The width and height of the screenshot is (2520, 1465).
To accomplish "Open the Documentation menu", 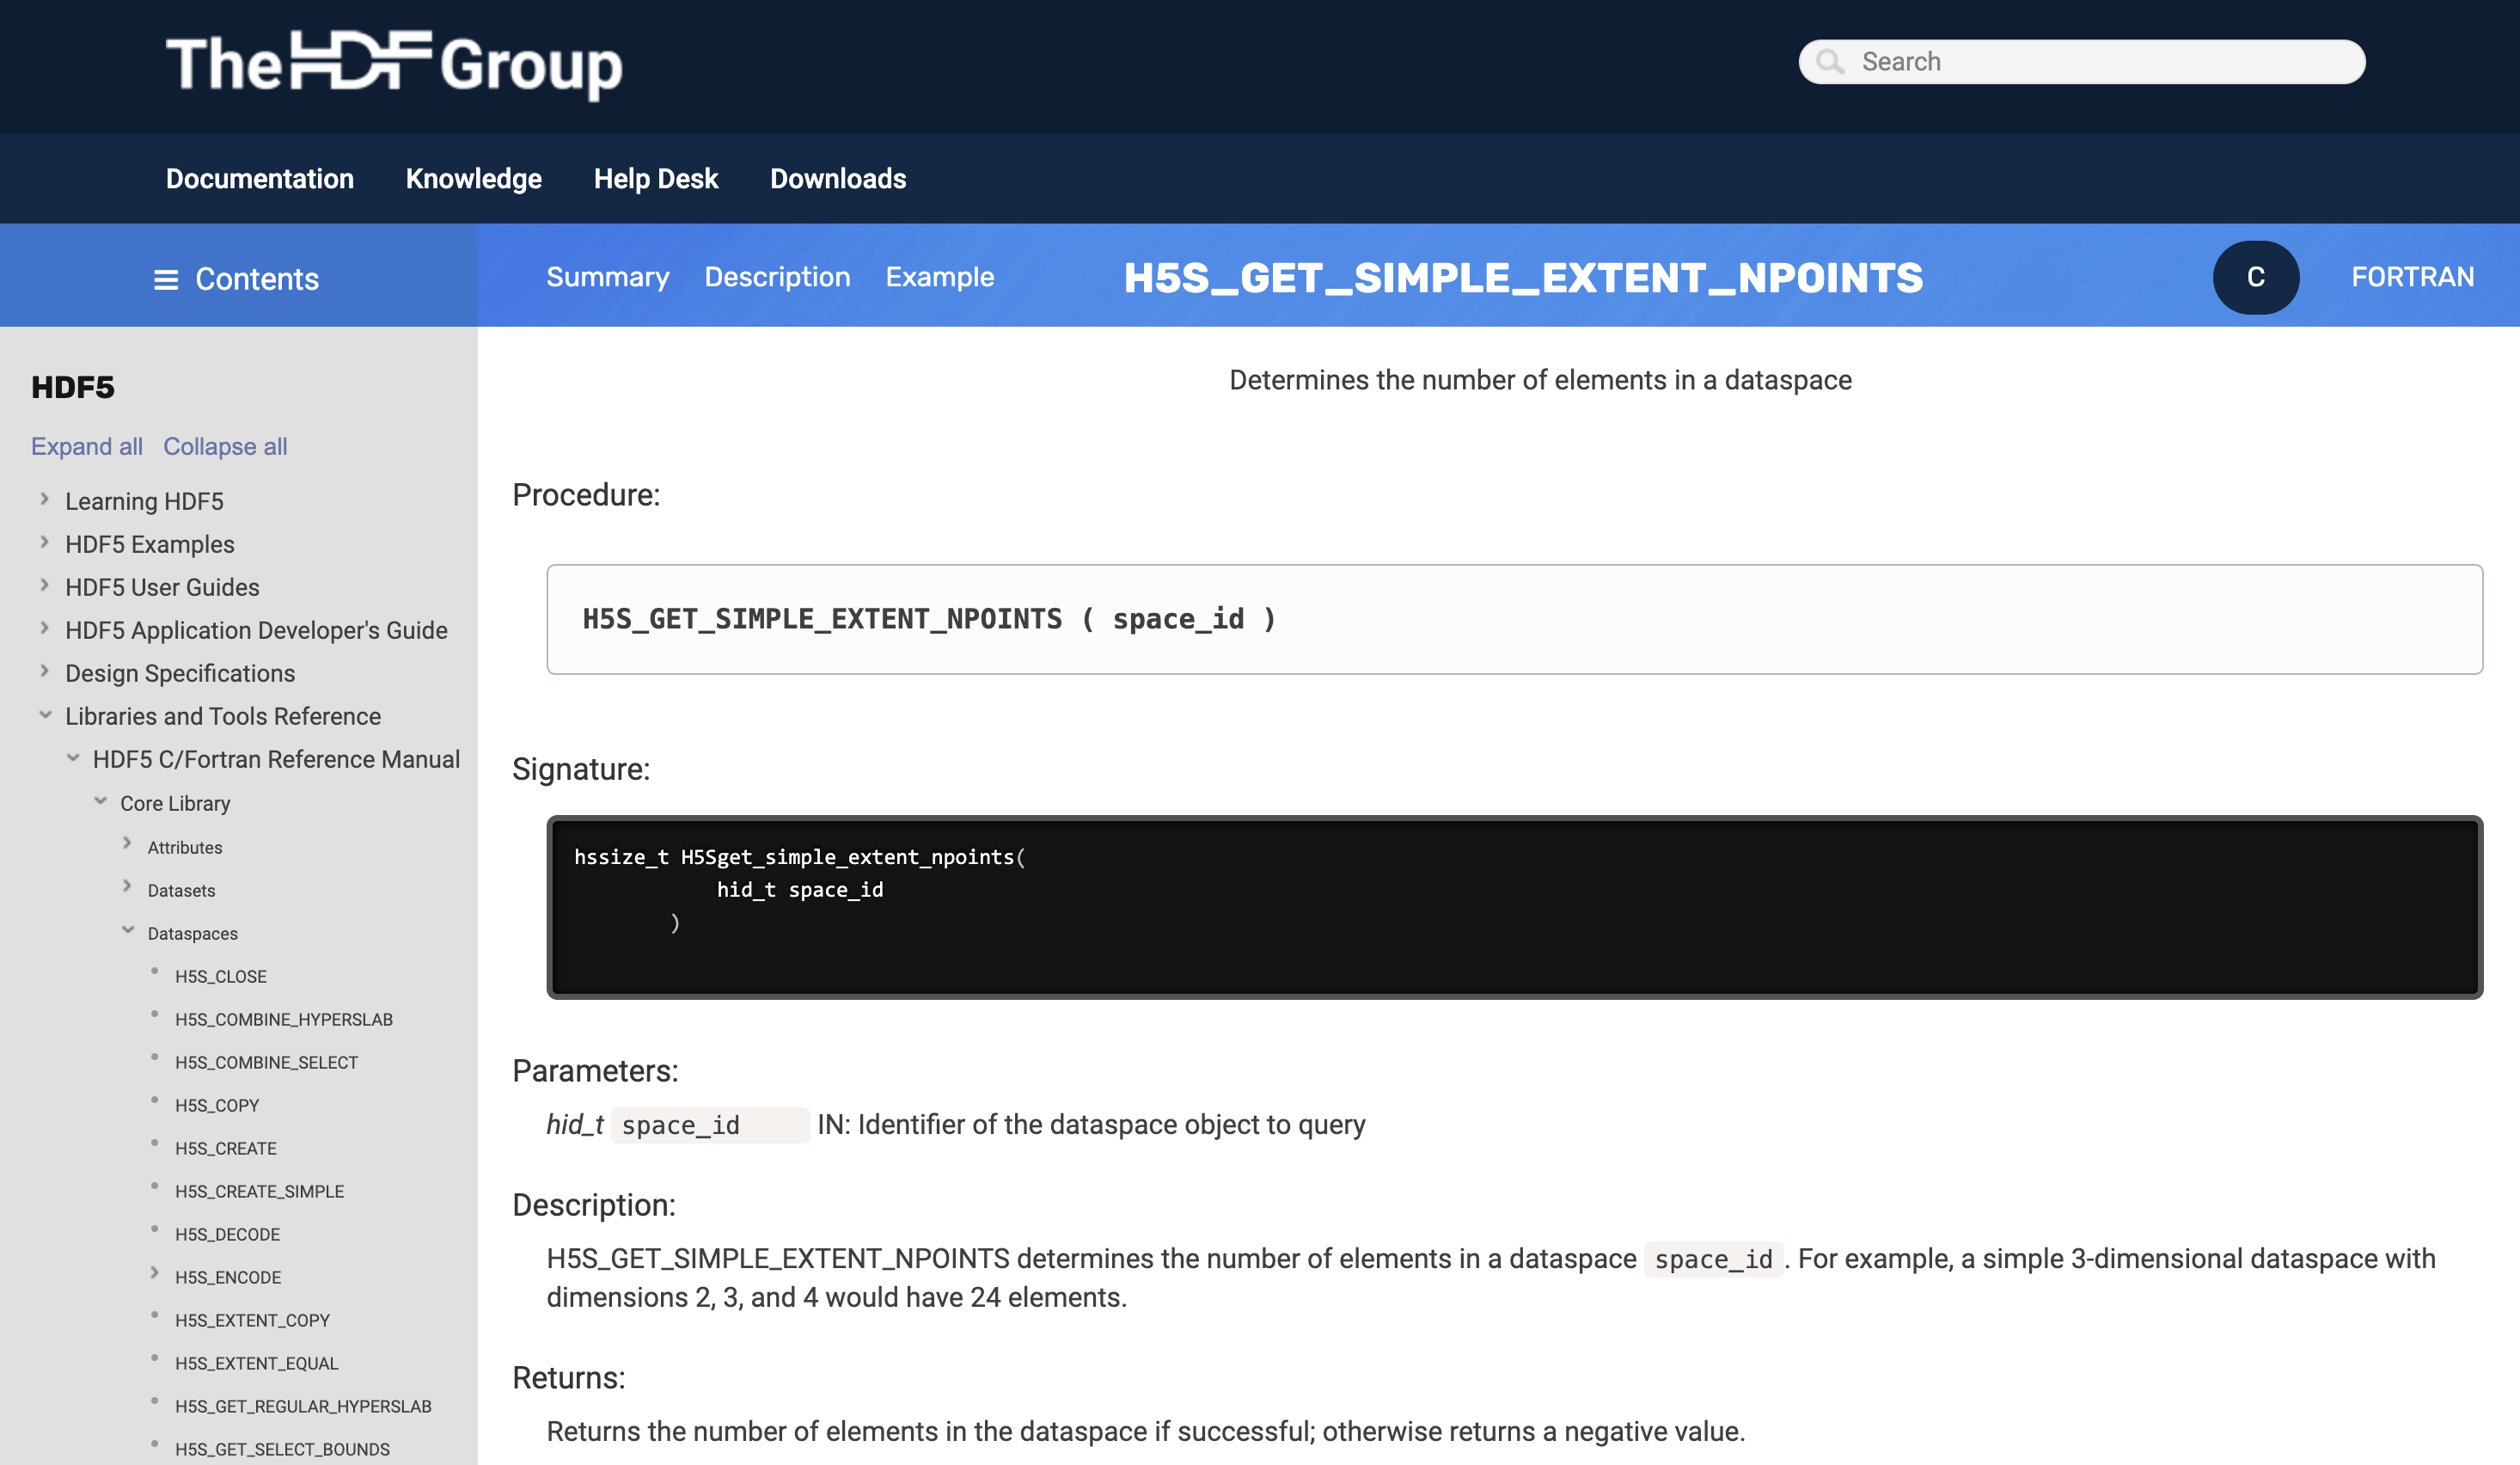I will pos(260,179).
